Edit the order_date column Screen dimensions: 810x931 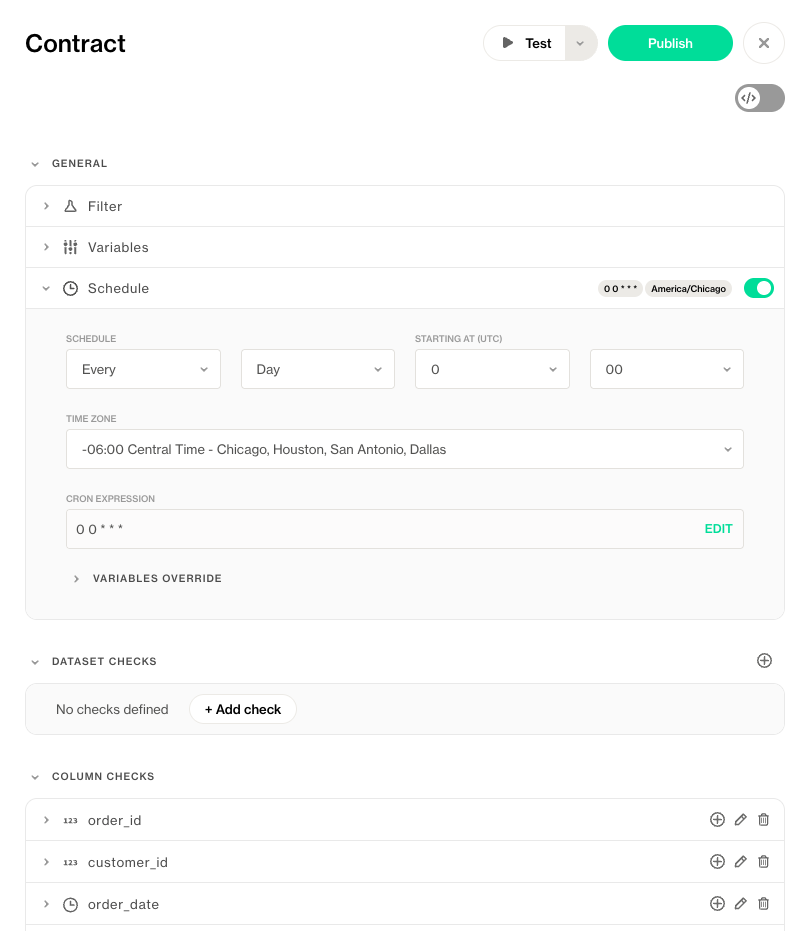click(x=741, y=904)
